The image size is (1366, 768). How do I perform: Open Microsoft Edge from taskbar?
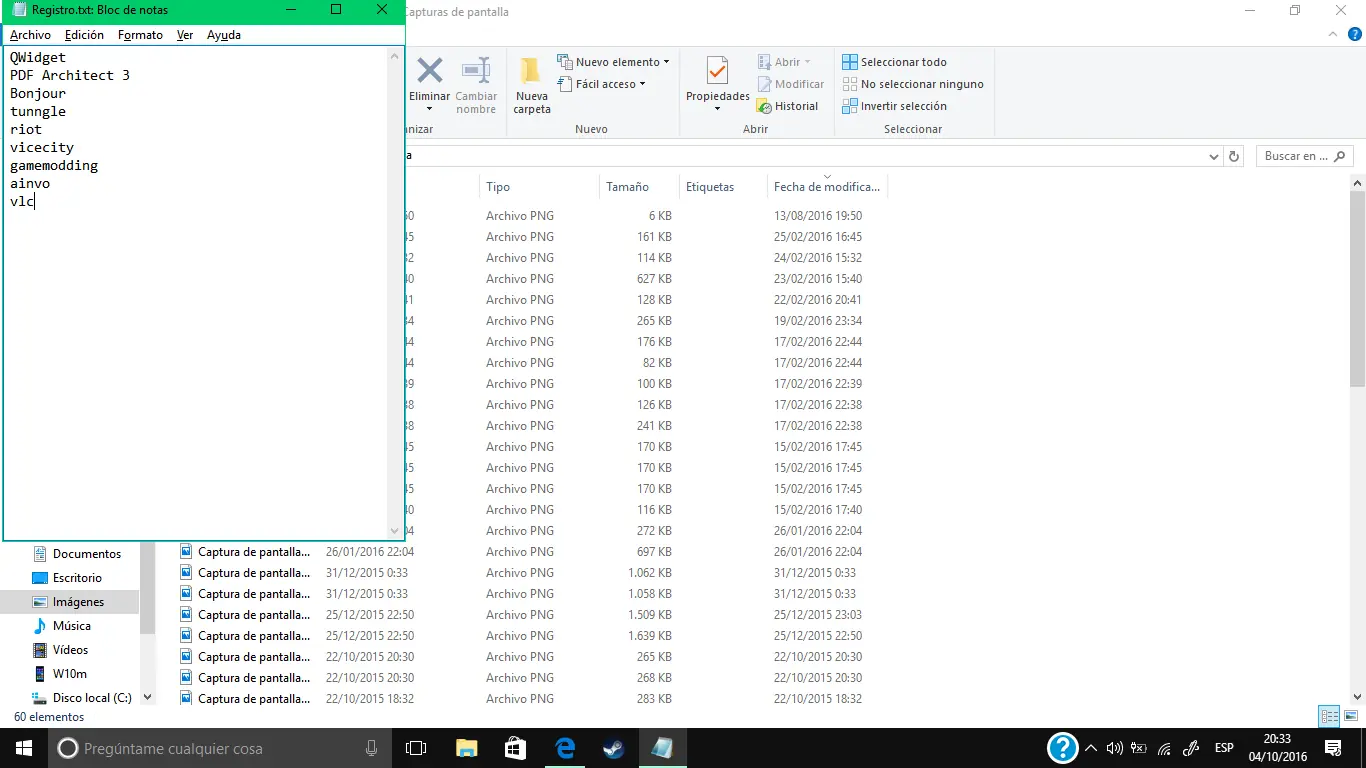click(565, 748)
